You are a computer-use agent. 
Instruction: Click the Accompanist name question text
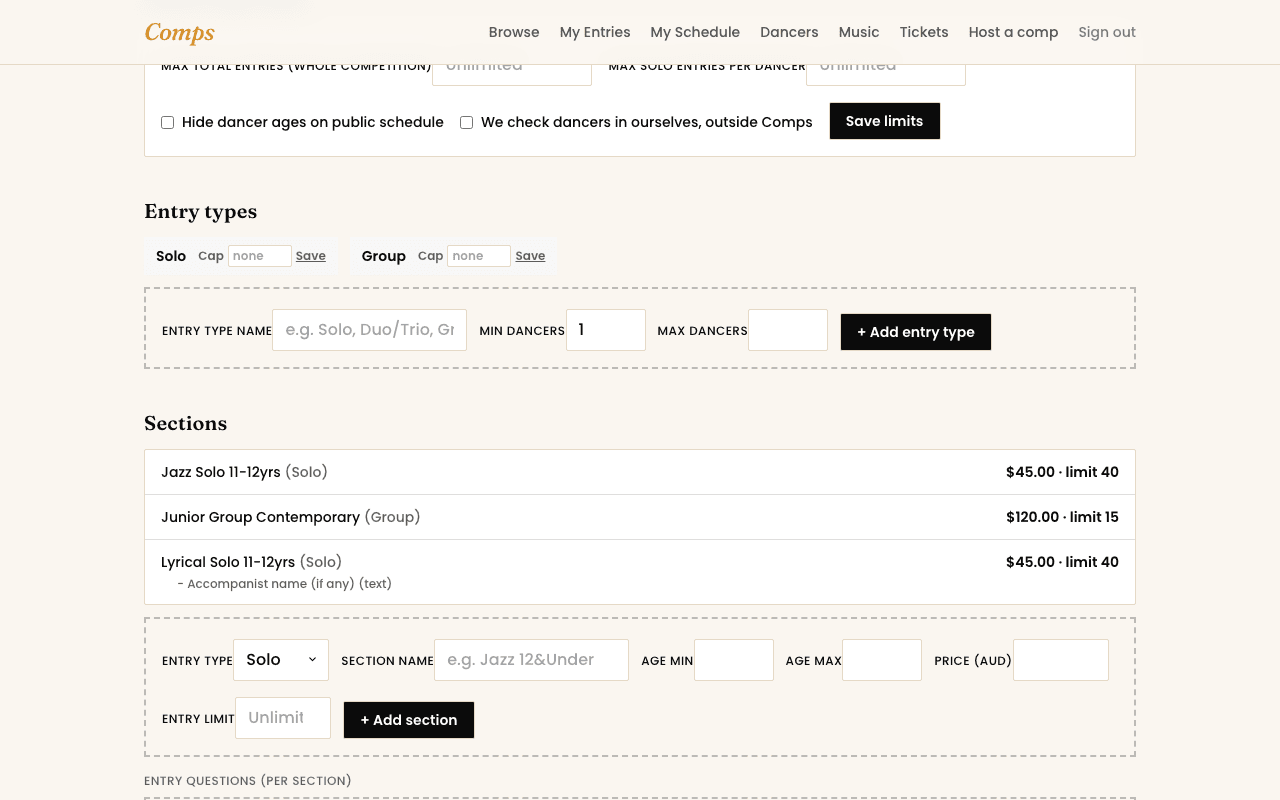tap(284, 584)
